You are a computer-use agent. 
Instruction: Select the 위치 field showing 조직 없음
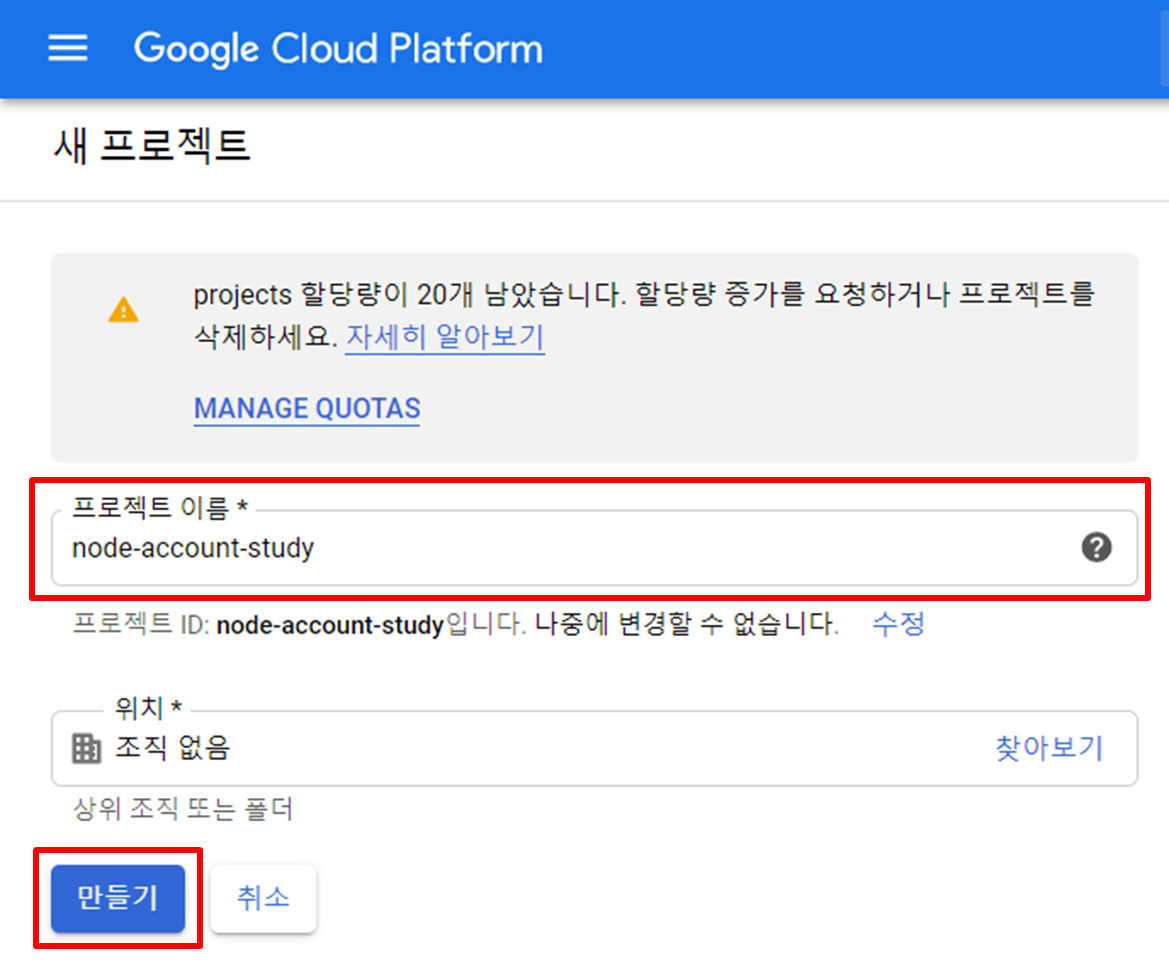594,748
